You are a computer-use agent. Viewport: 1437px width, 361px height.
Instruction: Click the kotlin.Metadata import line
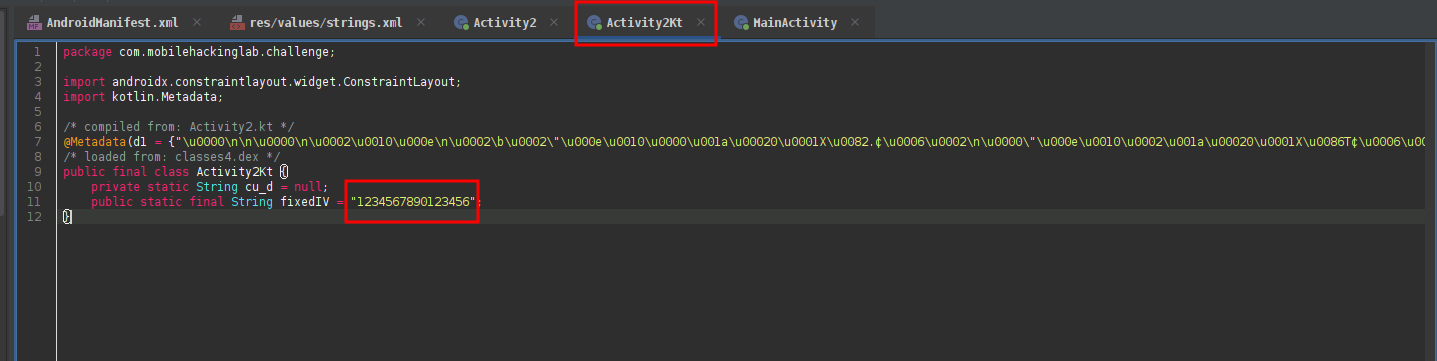coord(143,97)
